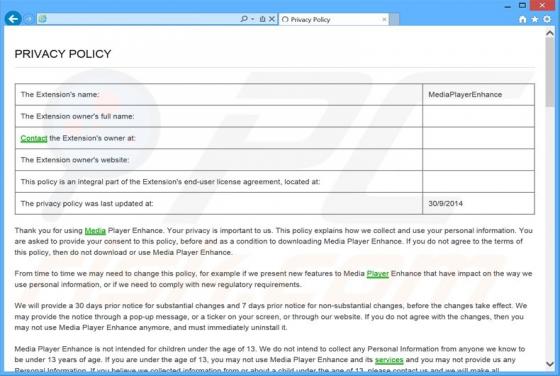Open the Tools gear icon
This screenshot has width=560, height=376.
547,19
